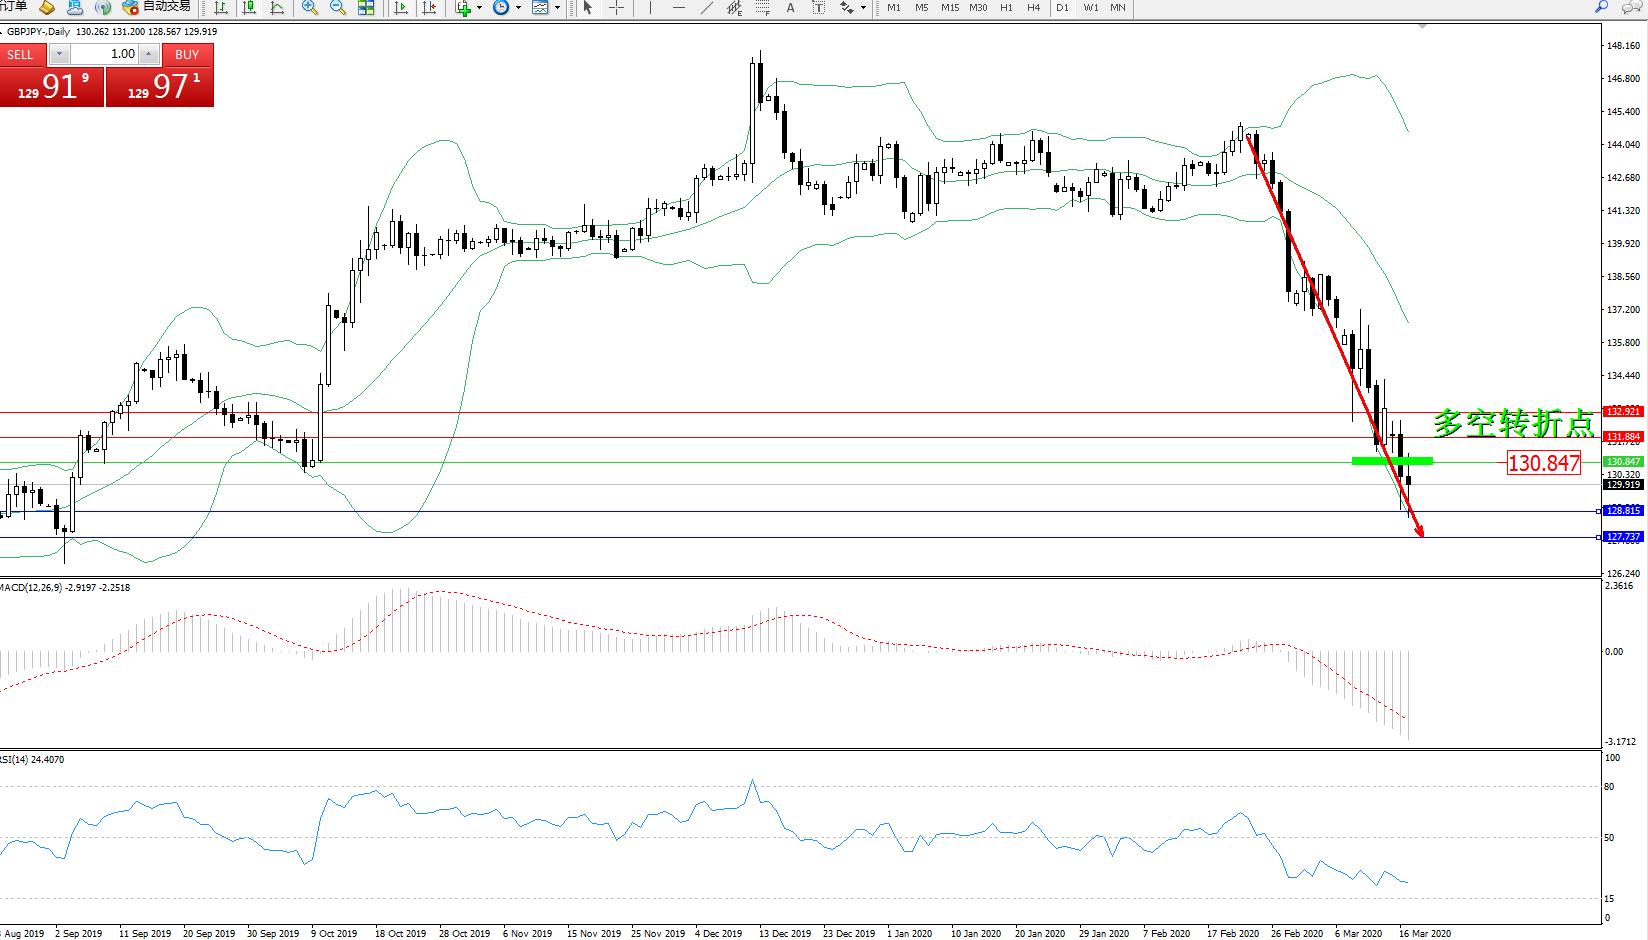Pick the horizontal line drawing tool
Image resolution: width=1648 pixels, height=940 pixels.
(679, 8)
